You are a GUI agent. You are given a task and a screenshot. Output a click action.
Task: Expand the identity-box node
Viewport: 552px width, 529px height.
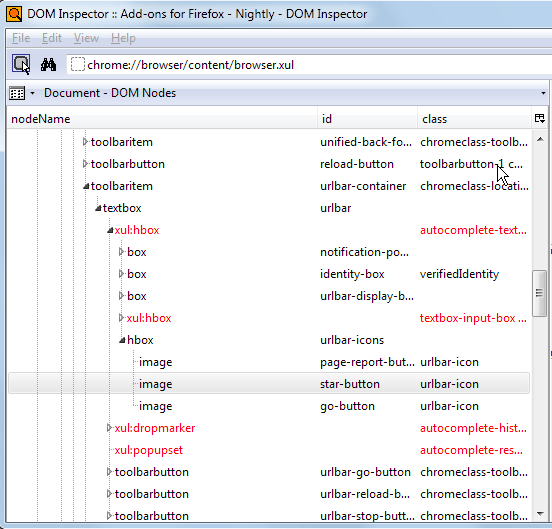click(x=121, y=274)
